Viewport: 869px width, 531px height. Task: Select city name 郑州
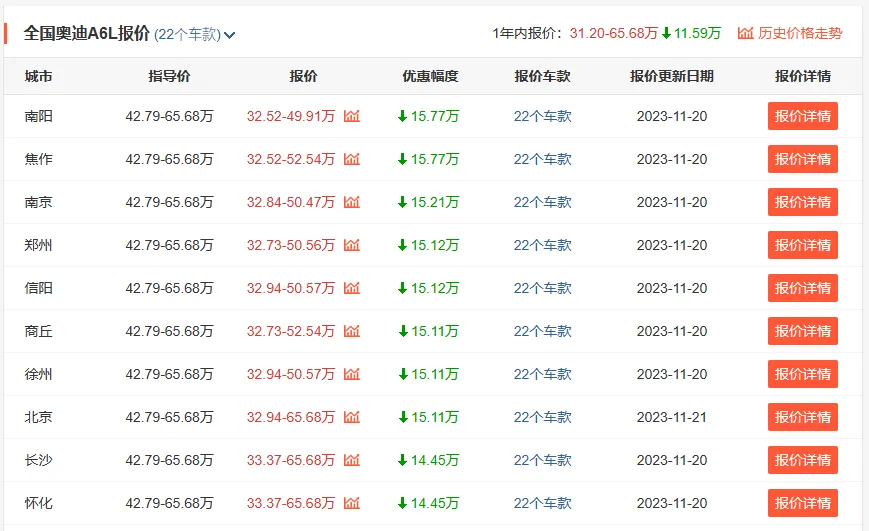(x=38, y=245)
